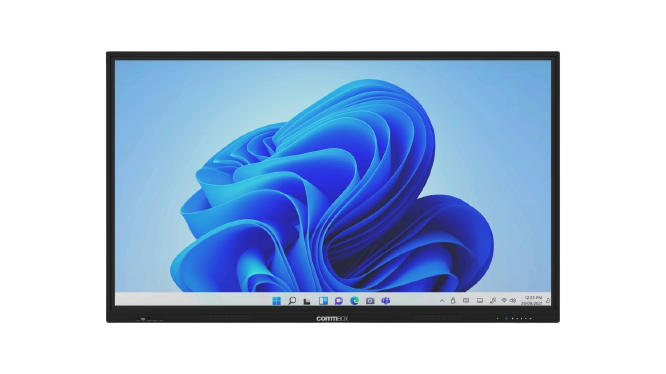Open the volume speaker tray icon
The width and height of the screenshot is (666, 374).
click(x=513, y=301)
